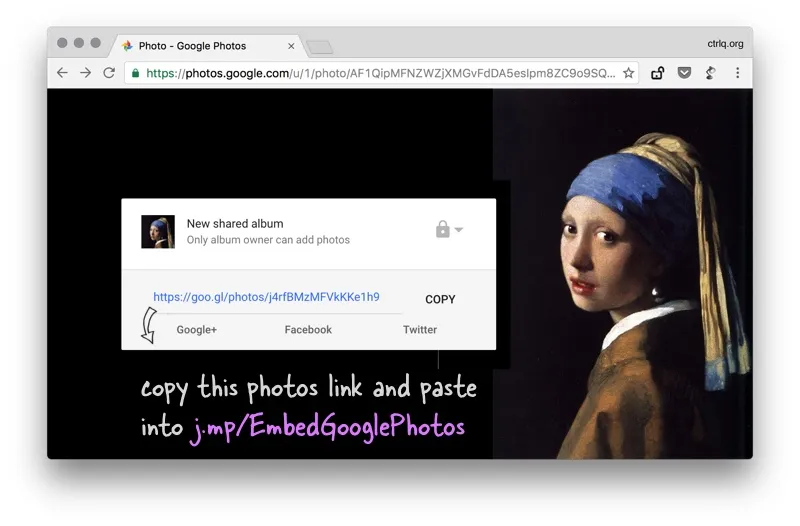The width and height of the screenshot is (800, 526).
Task: Open a new browser tab
Action: [x=320, y=47]
